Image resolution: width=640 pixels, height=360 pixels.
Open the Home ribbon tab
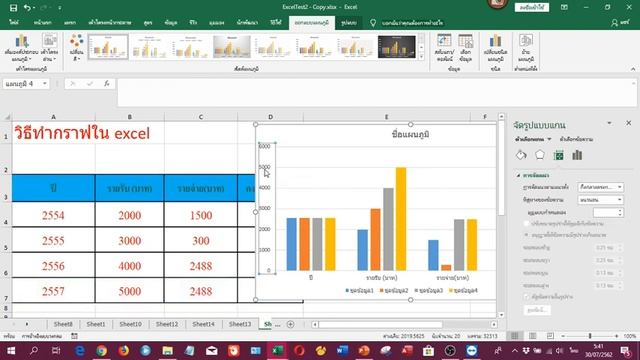[42, 23]
